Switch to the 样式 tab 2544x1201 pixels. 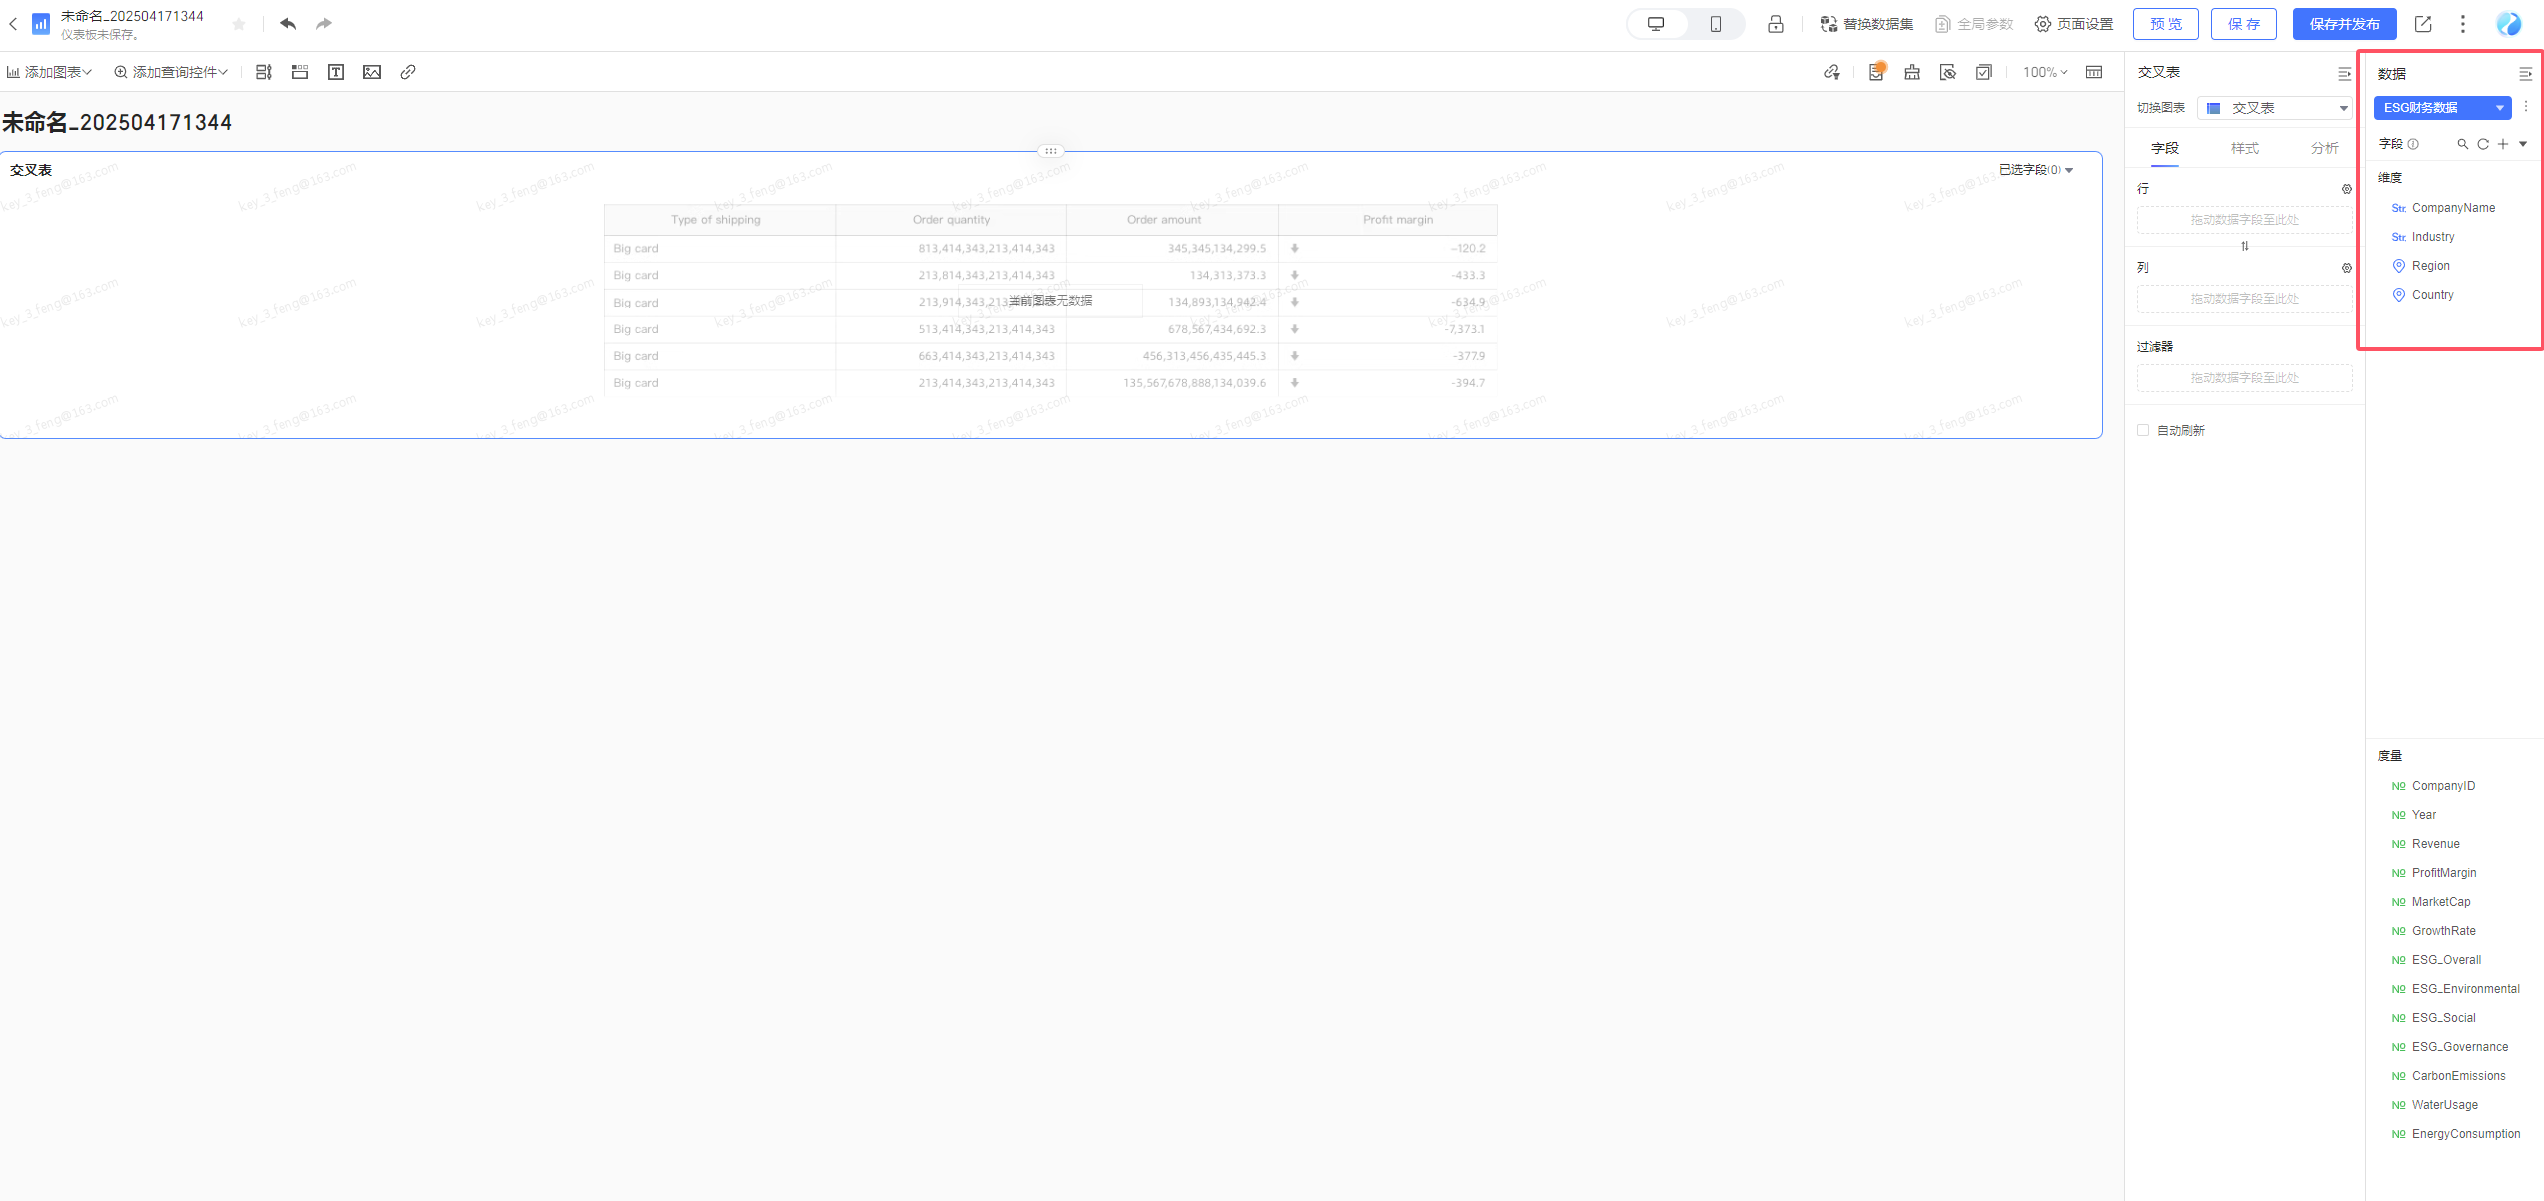(x=2245, y=148)
